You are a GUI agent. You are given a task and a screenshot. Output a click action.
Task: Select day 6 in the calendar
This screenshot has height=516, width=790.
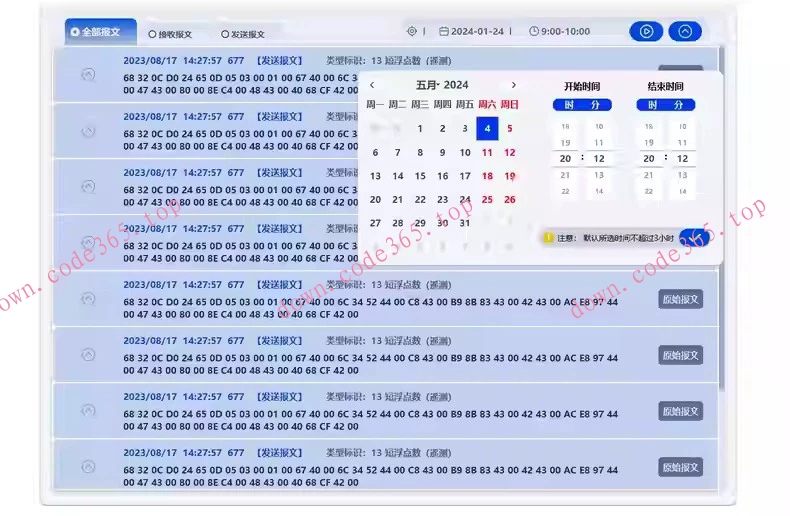click(x=375, y=152)
